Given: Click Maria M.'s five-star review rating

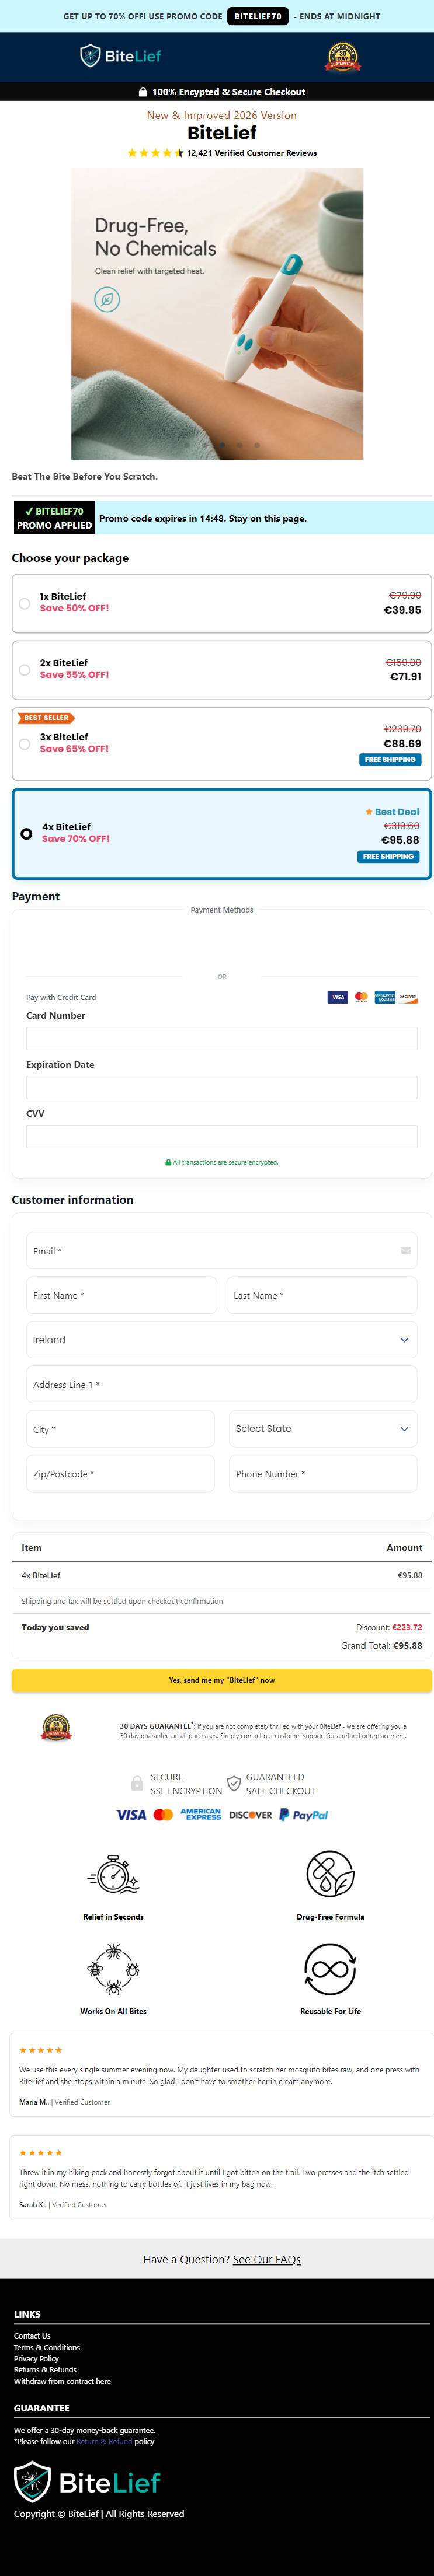Looking at the screenshot, I should point(41,2050).
